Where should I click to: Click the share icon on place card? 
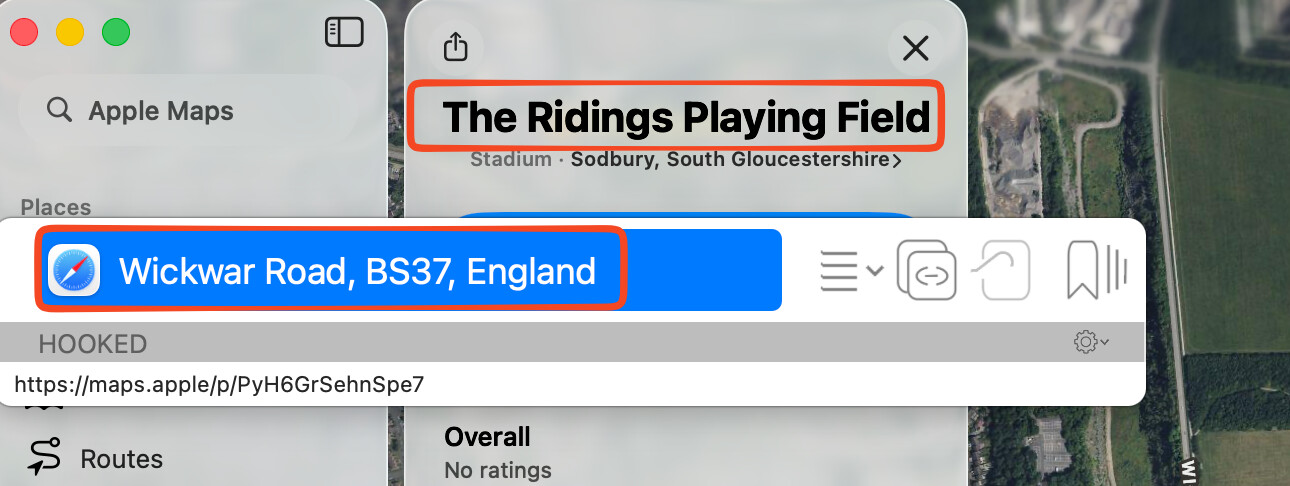point(455,47)
